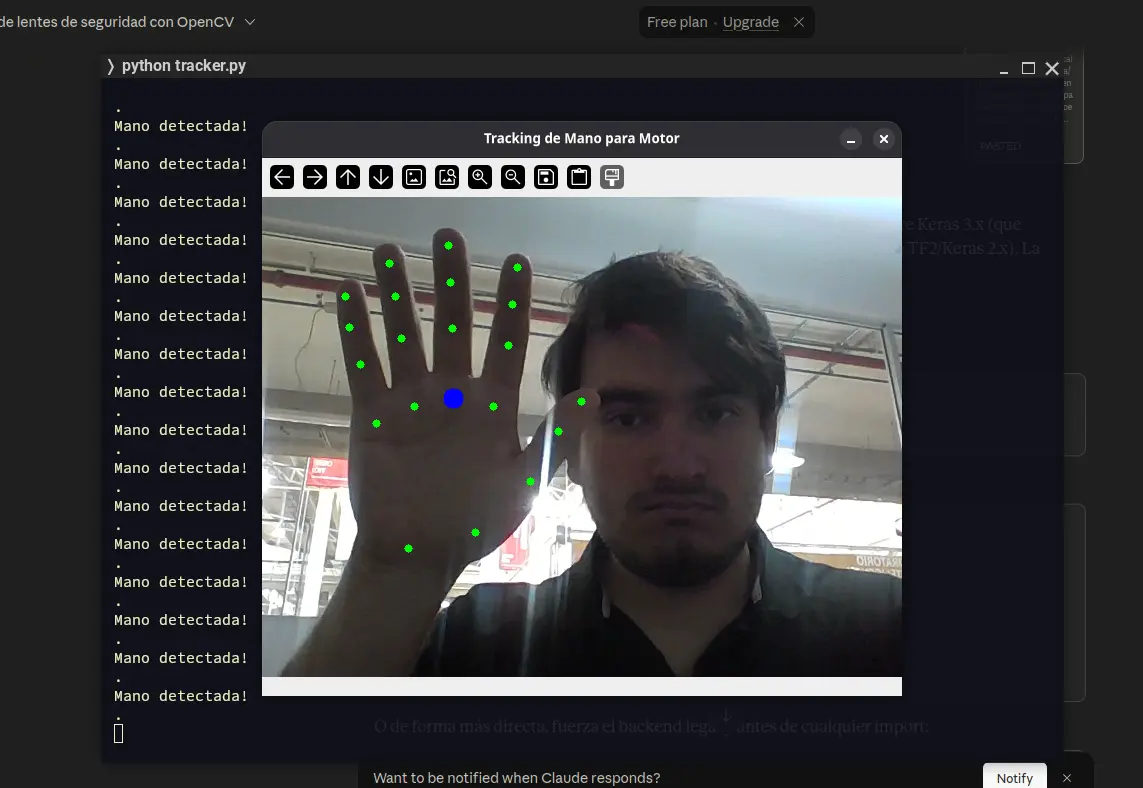
Task: Dismiss the notification prompt bar
Action: pyautogui.click(x=1066, y=778)
